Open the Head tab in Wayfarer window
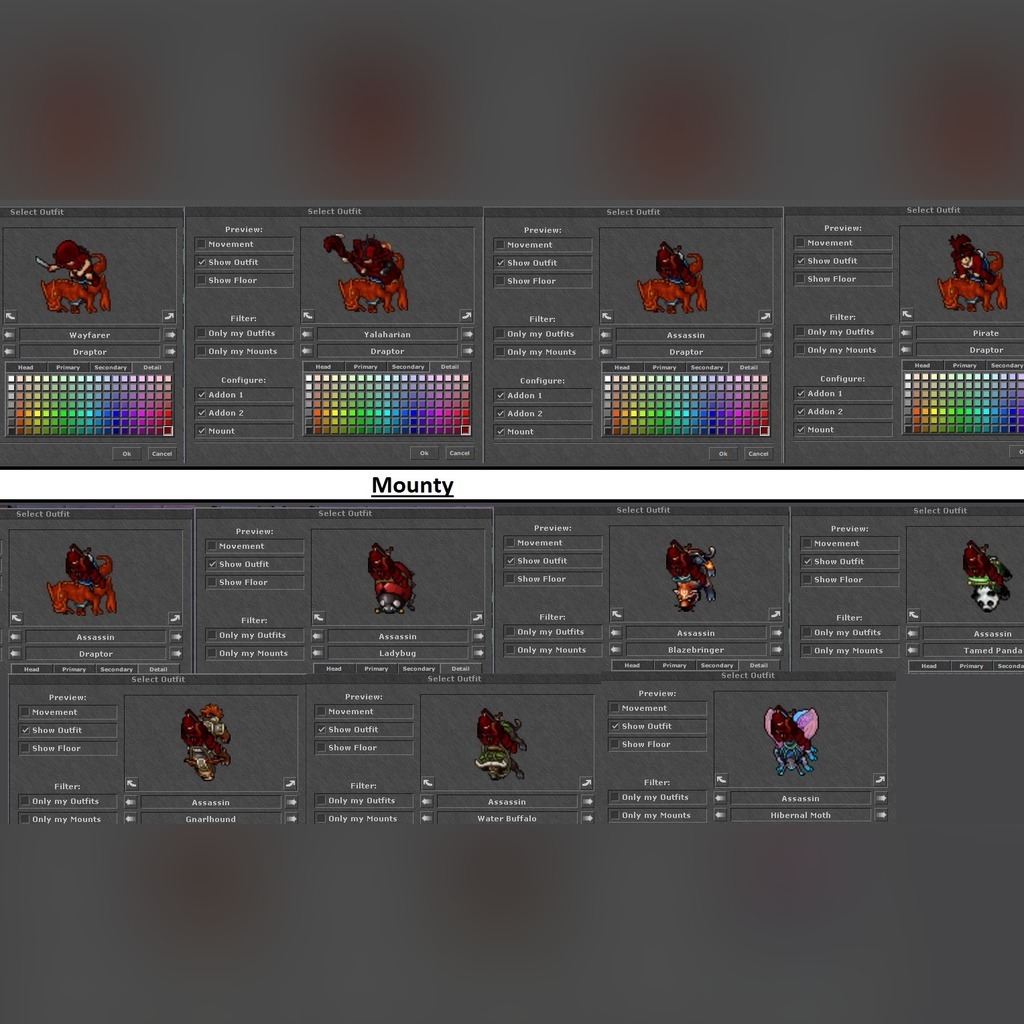The height and width of the screenshot is (1024, 1024). tap(25, 368)
